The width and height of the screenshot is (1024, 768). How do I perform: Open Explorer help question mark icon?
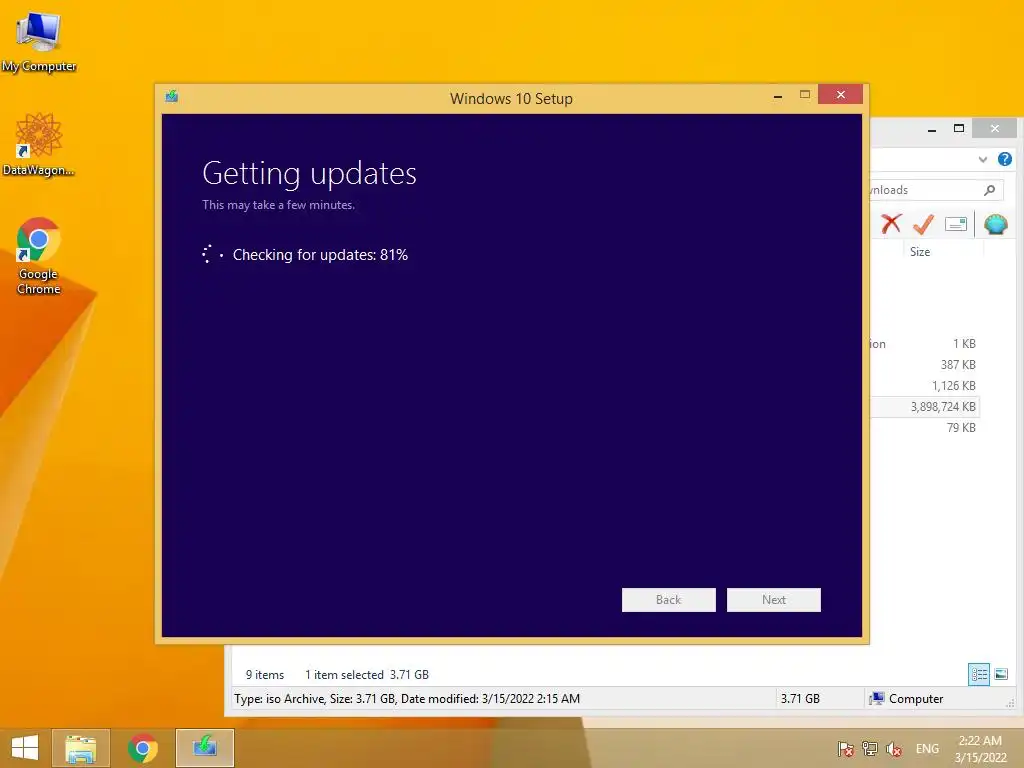pyautogui.click(x=1004, y=159)
